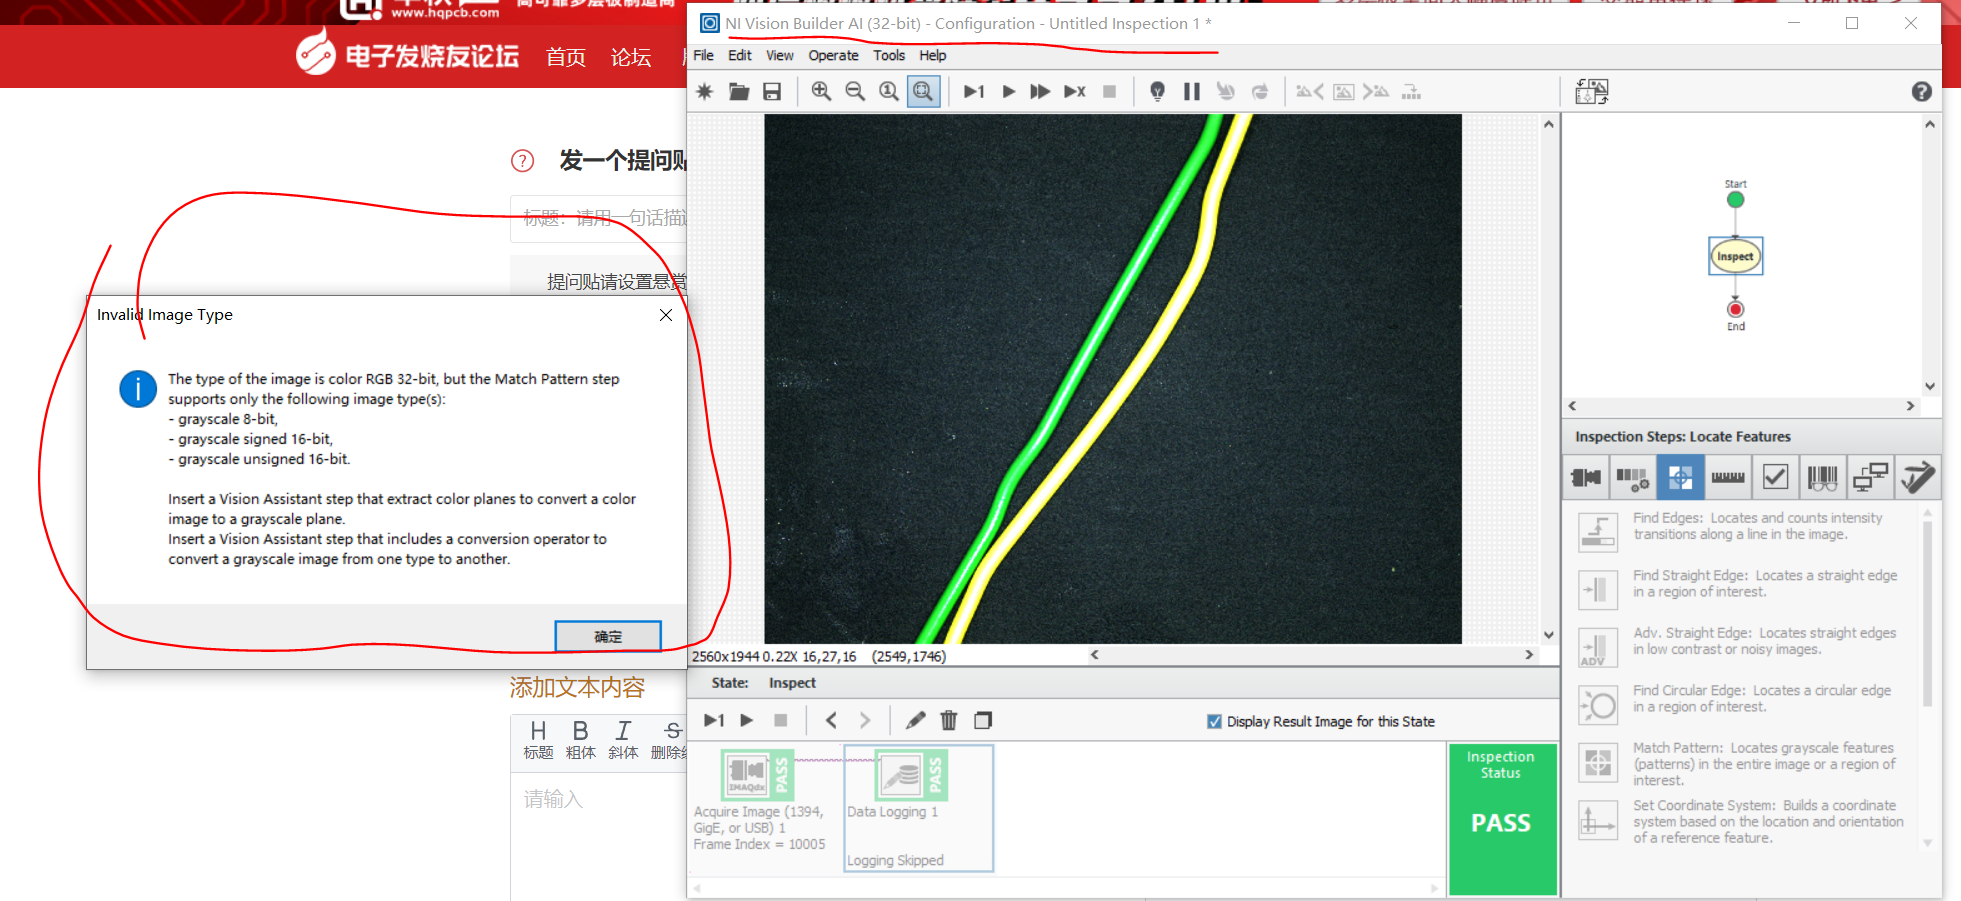Open the state diagram layout icon
This screenshot has height=901, width=1961.
1592,92
